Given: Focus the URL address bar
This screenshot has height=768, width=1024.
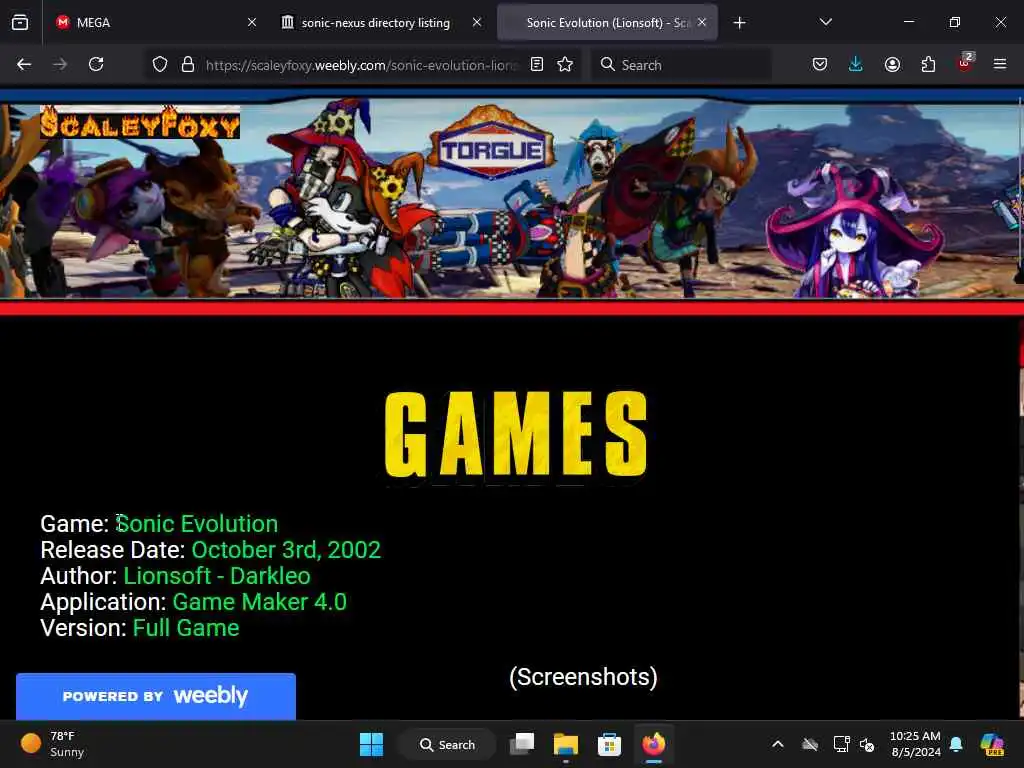Looking at the screenshot, I should coord(361,65).
